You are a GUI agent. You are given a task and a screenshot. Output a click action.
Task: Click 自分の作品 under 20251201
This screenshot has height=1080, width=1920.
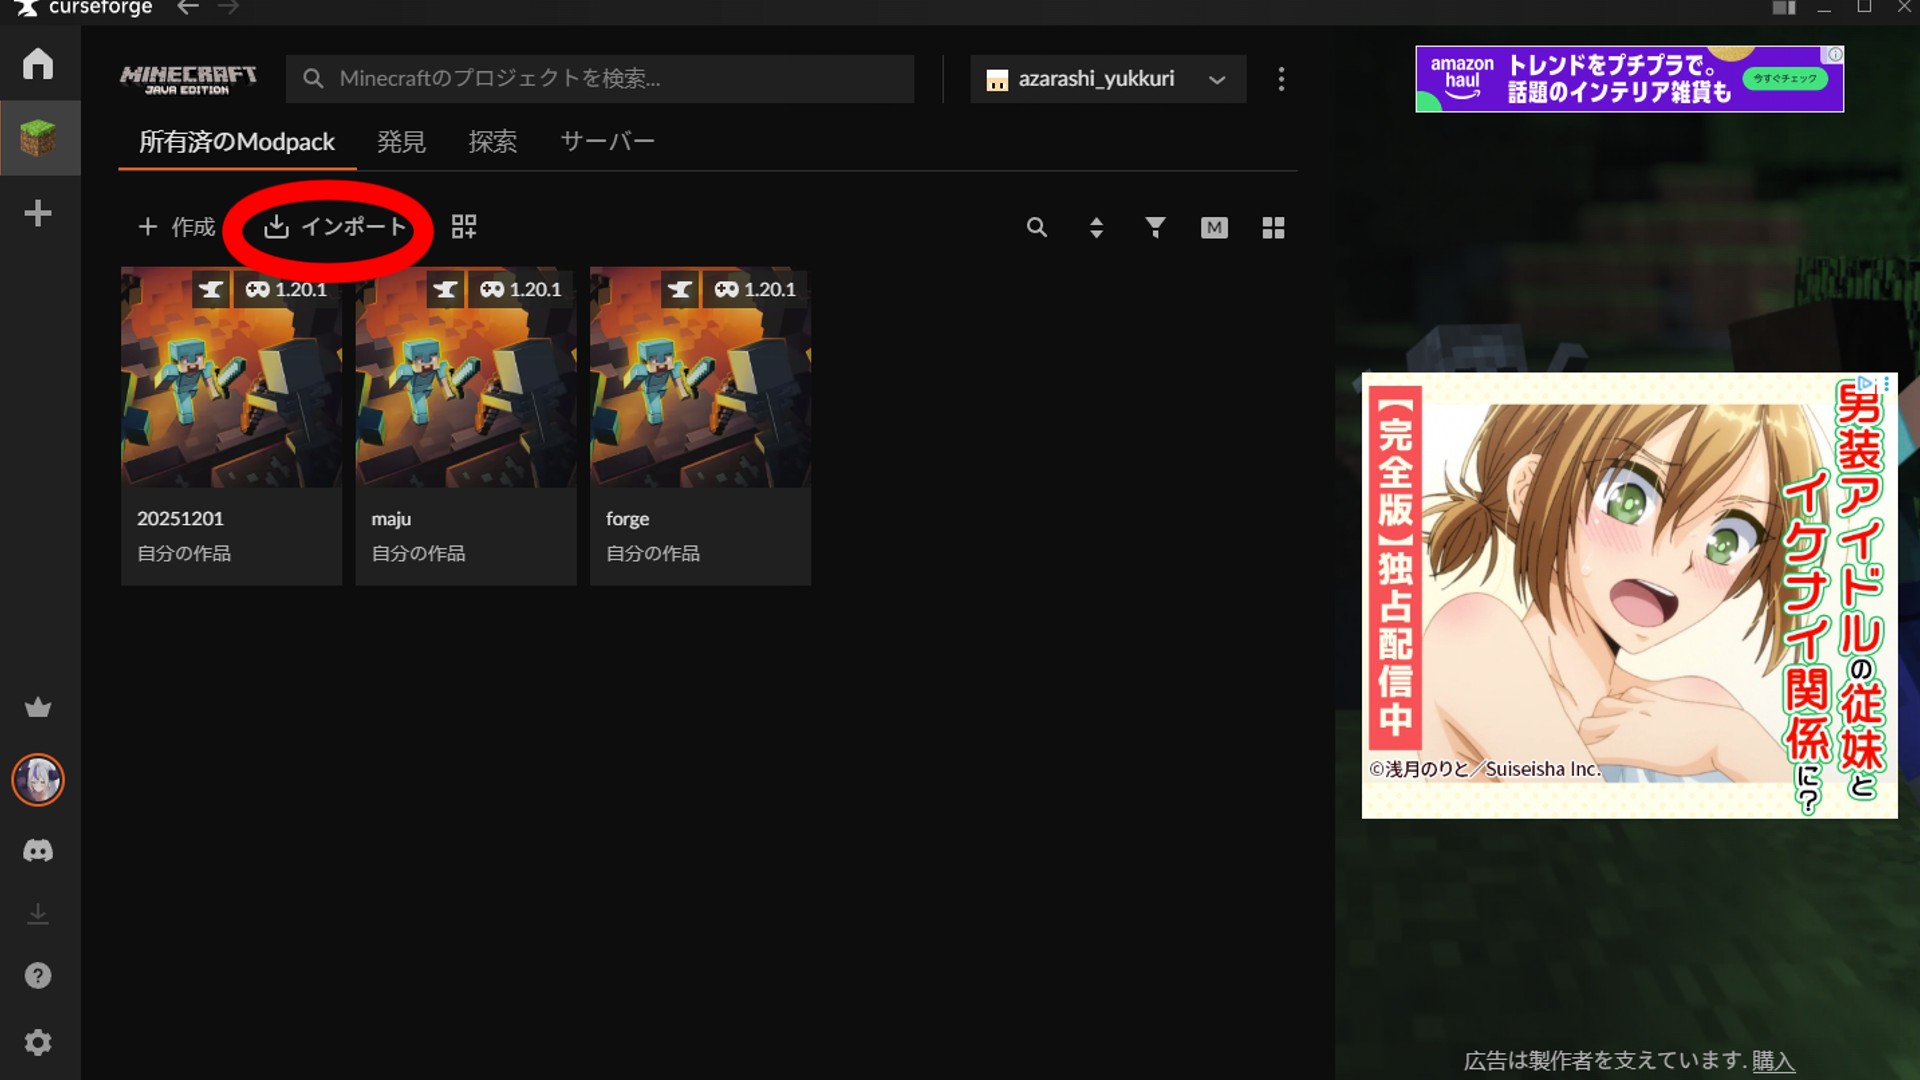(184, 553)
